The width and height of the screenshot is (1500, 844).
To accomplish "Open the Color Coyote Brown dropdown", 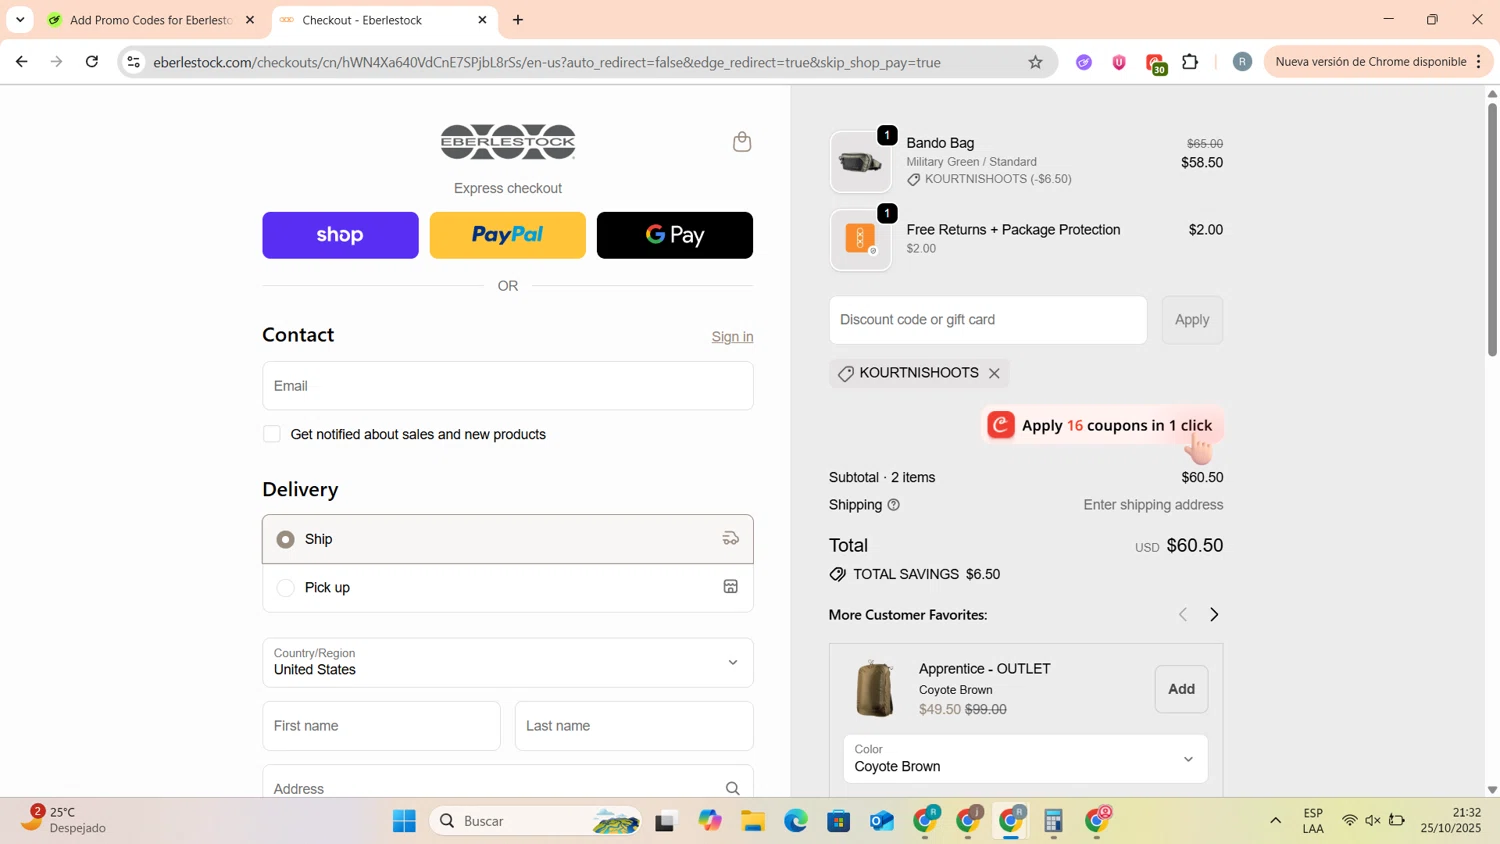I will (x=1025, y=759).
